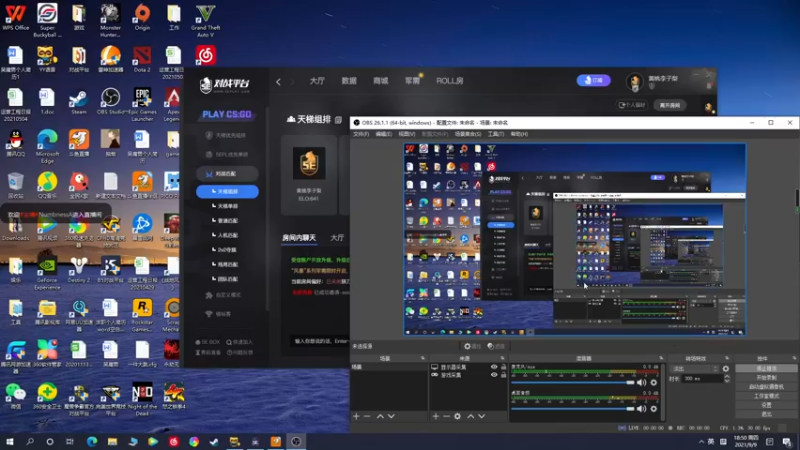Pop out Scenes dock via its header icon
This screenshot has width=800, height=450.
[422, 358]
